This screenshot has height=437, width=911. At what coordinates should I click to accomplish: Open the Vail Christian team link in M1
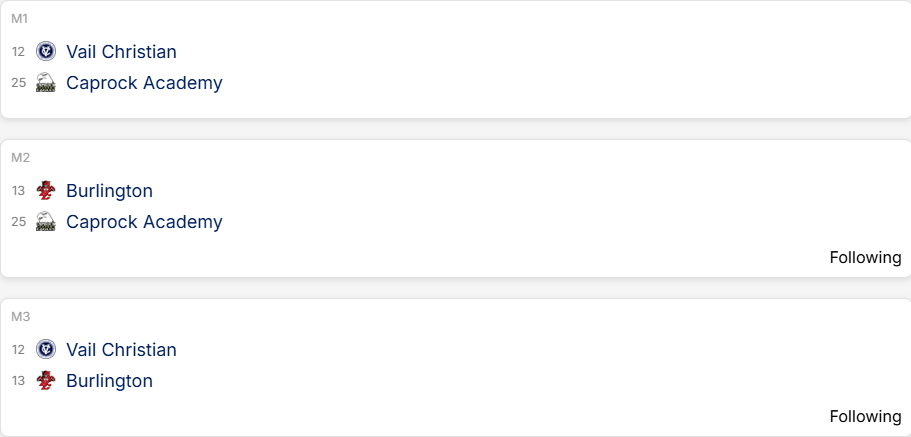click(121, 51)
